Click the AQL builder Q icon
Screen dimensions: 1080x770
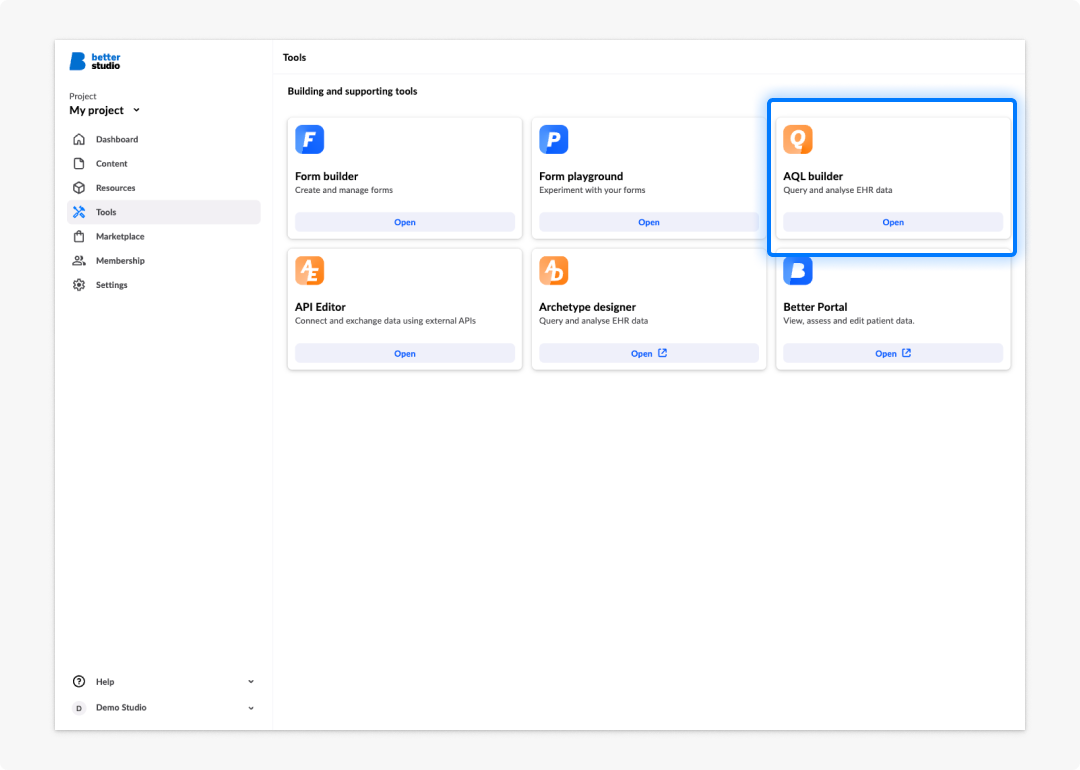tap(798, 140)
